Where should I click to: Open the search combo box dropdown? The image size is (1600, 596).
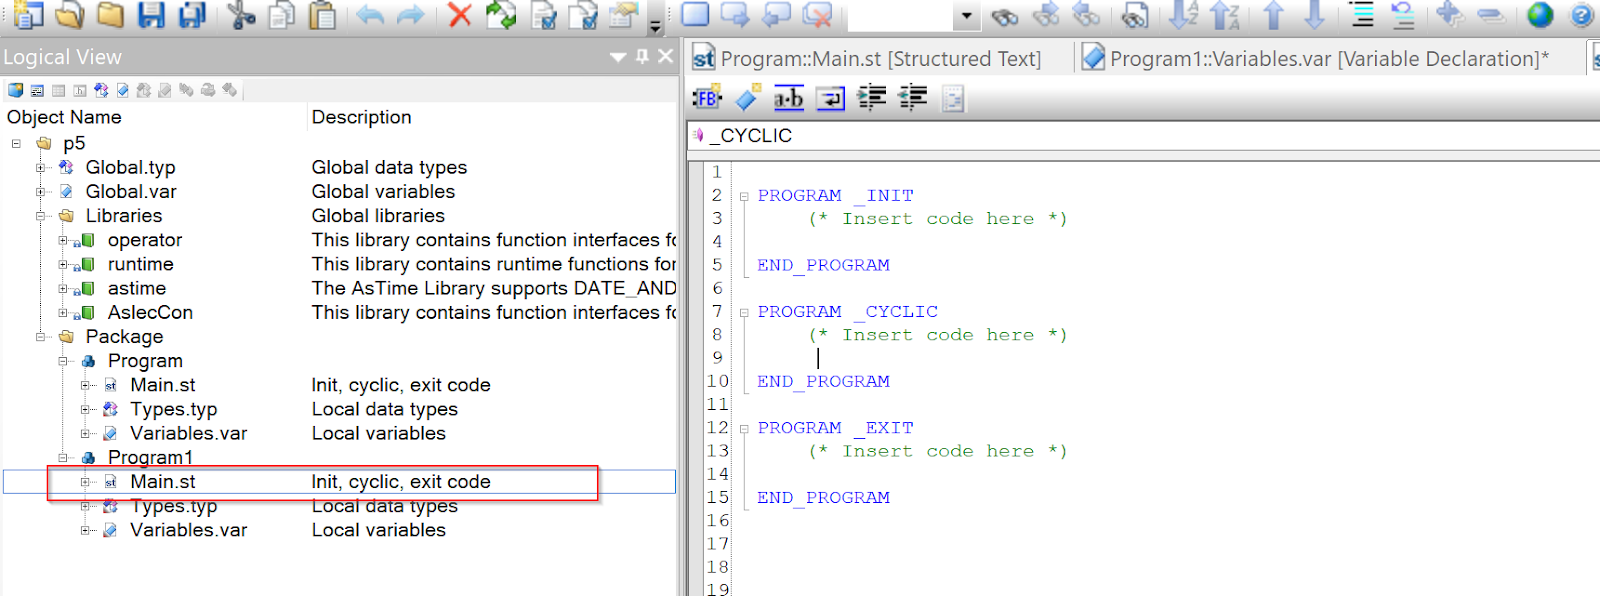[x=966, y=16]
